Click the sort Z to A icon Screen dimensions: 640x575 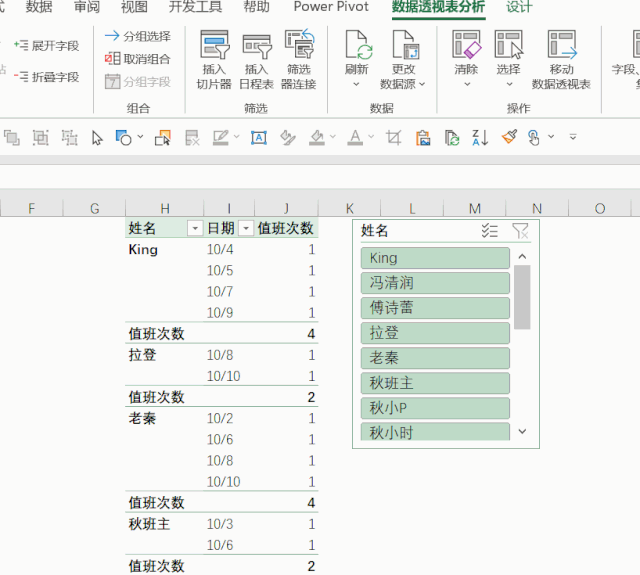[x=480, y=138]
